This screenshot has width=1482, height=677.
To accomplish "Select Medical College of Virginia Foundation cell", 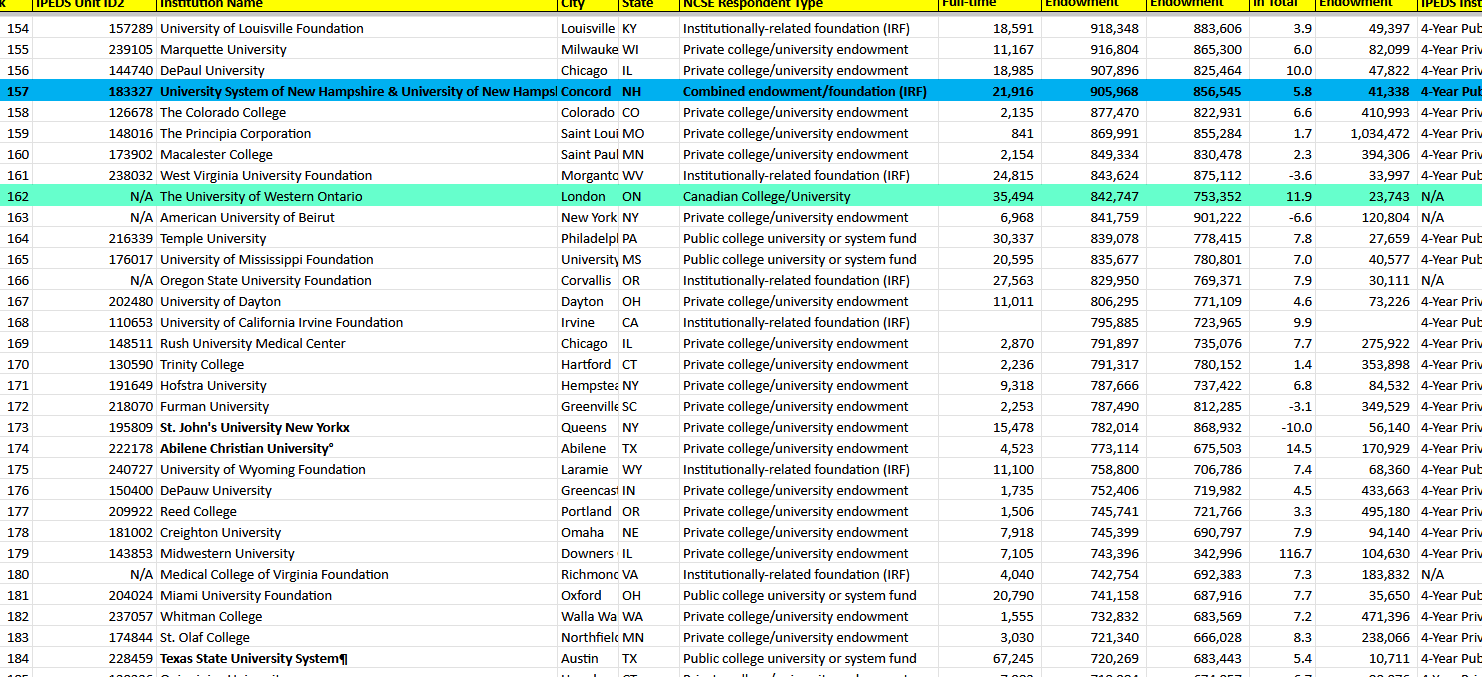I will (357, 575).
